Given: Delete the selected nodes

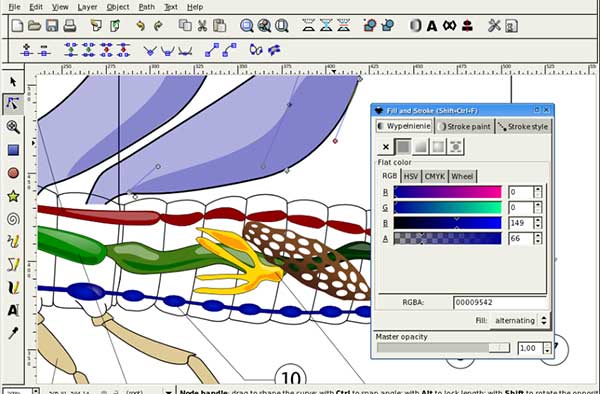Looking at the screenshot, I should coord(44,50).
